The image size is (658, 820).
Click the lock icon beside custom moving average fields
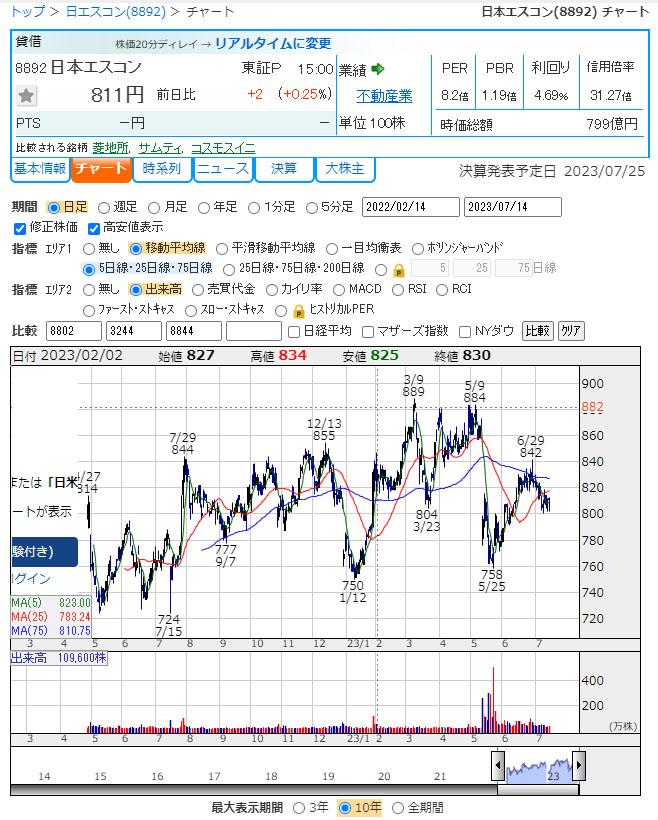[x=398, y=269]
